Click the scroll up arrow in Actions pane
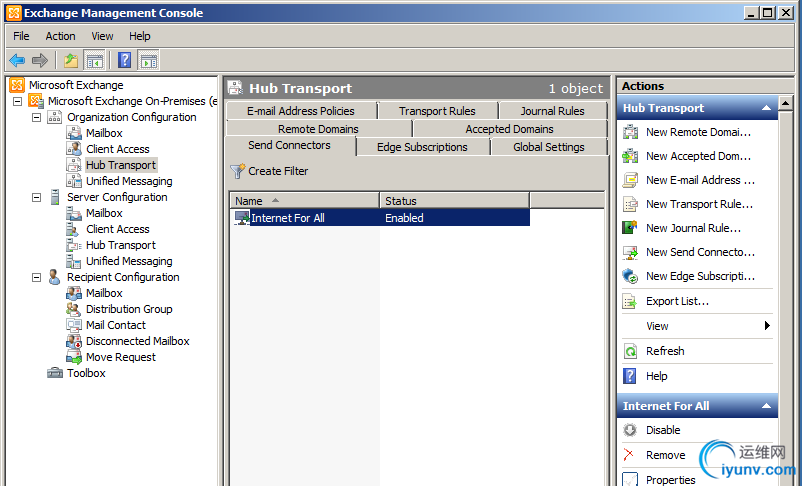This screenshot has width=802, height=486. pyautogui.click(x=786, y=104)
